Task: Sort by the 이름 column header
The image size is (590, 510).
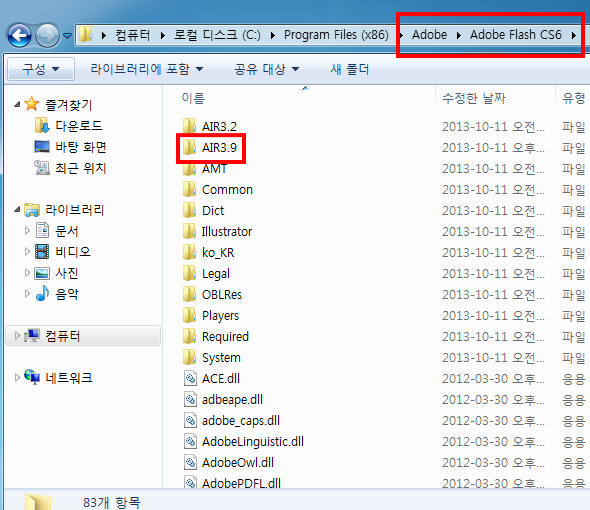Action: pyautogui.click(x=193, y=98)
